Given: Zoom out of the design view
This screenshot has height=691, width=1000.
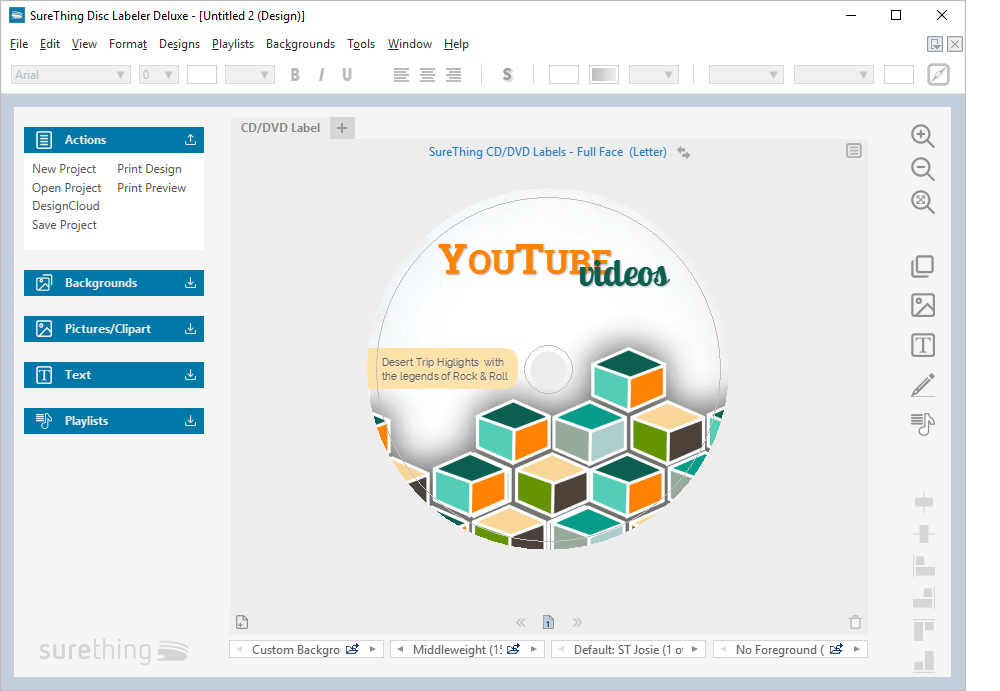Looking at the screenshot, I should point(921,168).
